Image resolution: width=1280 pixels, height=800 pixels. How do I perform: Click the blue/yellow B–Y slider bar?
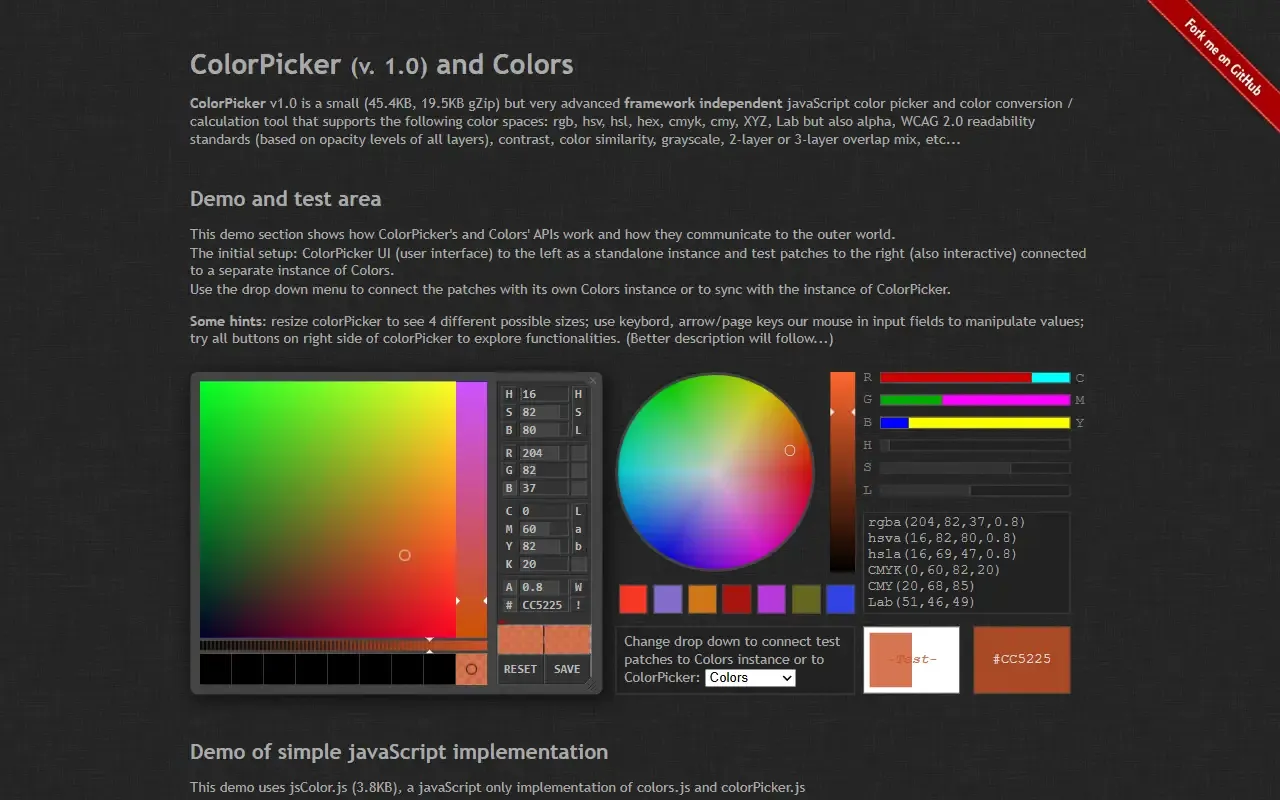coord(975,423)
